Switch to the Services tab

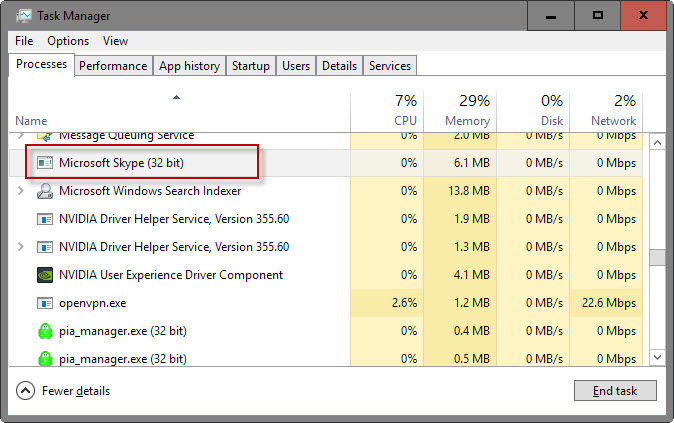point(389,66)
